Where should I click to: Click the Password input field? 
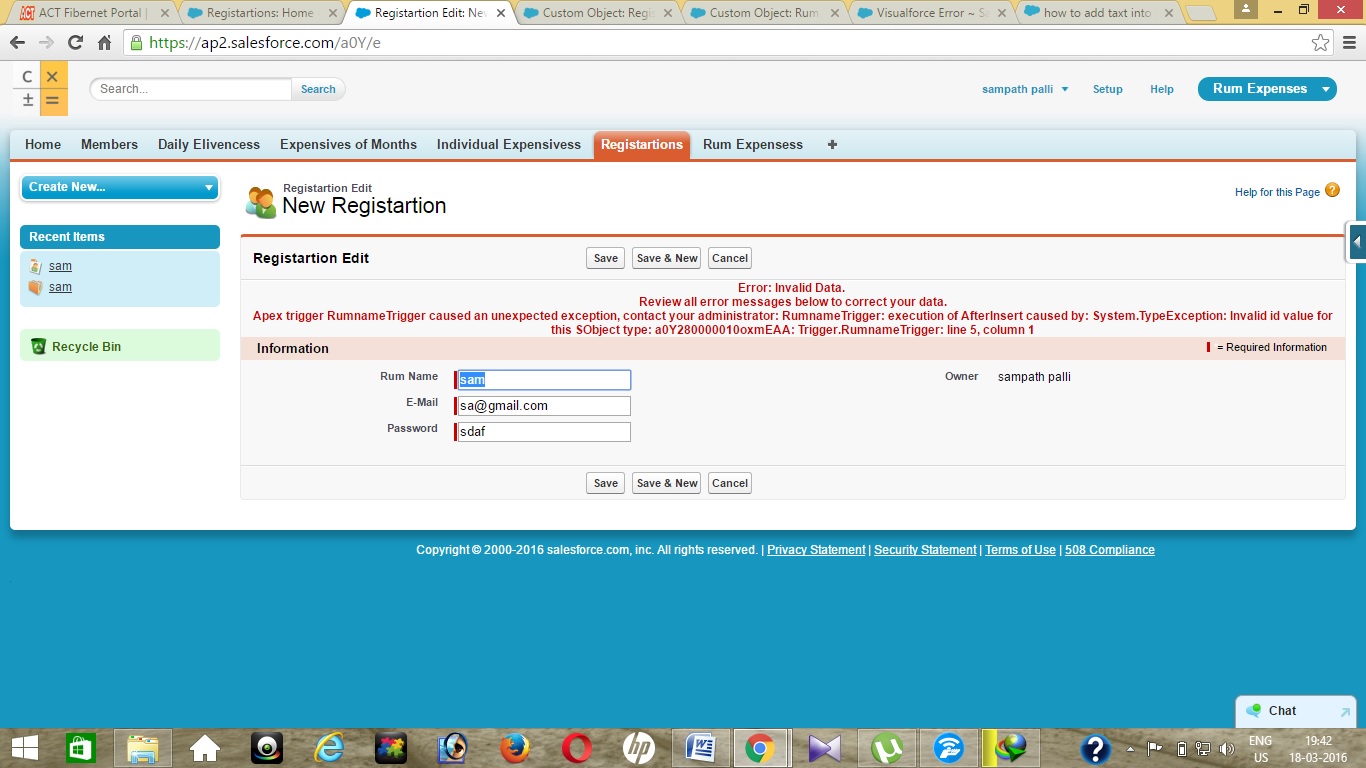click(544, 432)
